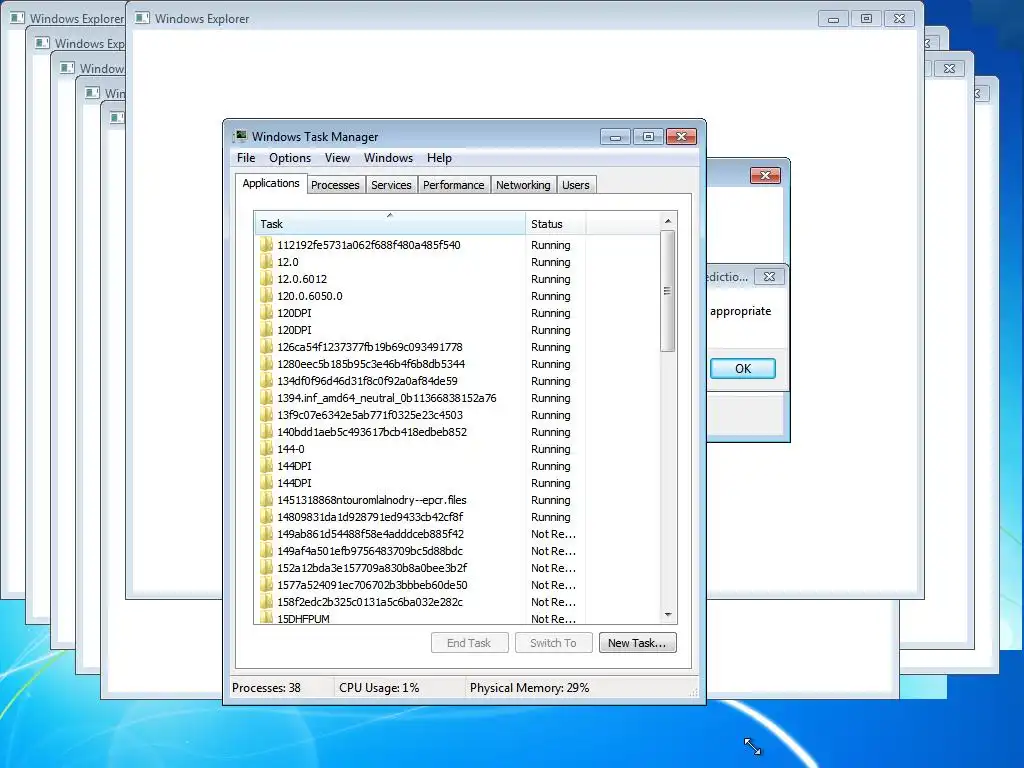This screenshot has width=1024, height=768.
Task: Click folder icon of 1577a524091ec706702b3bbbeb60de50
Action: (266, 584)
